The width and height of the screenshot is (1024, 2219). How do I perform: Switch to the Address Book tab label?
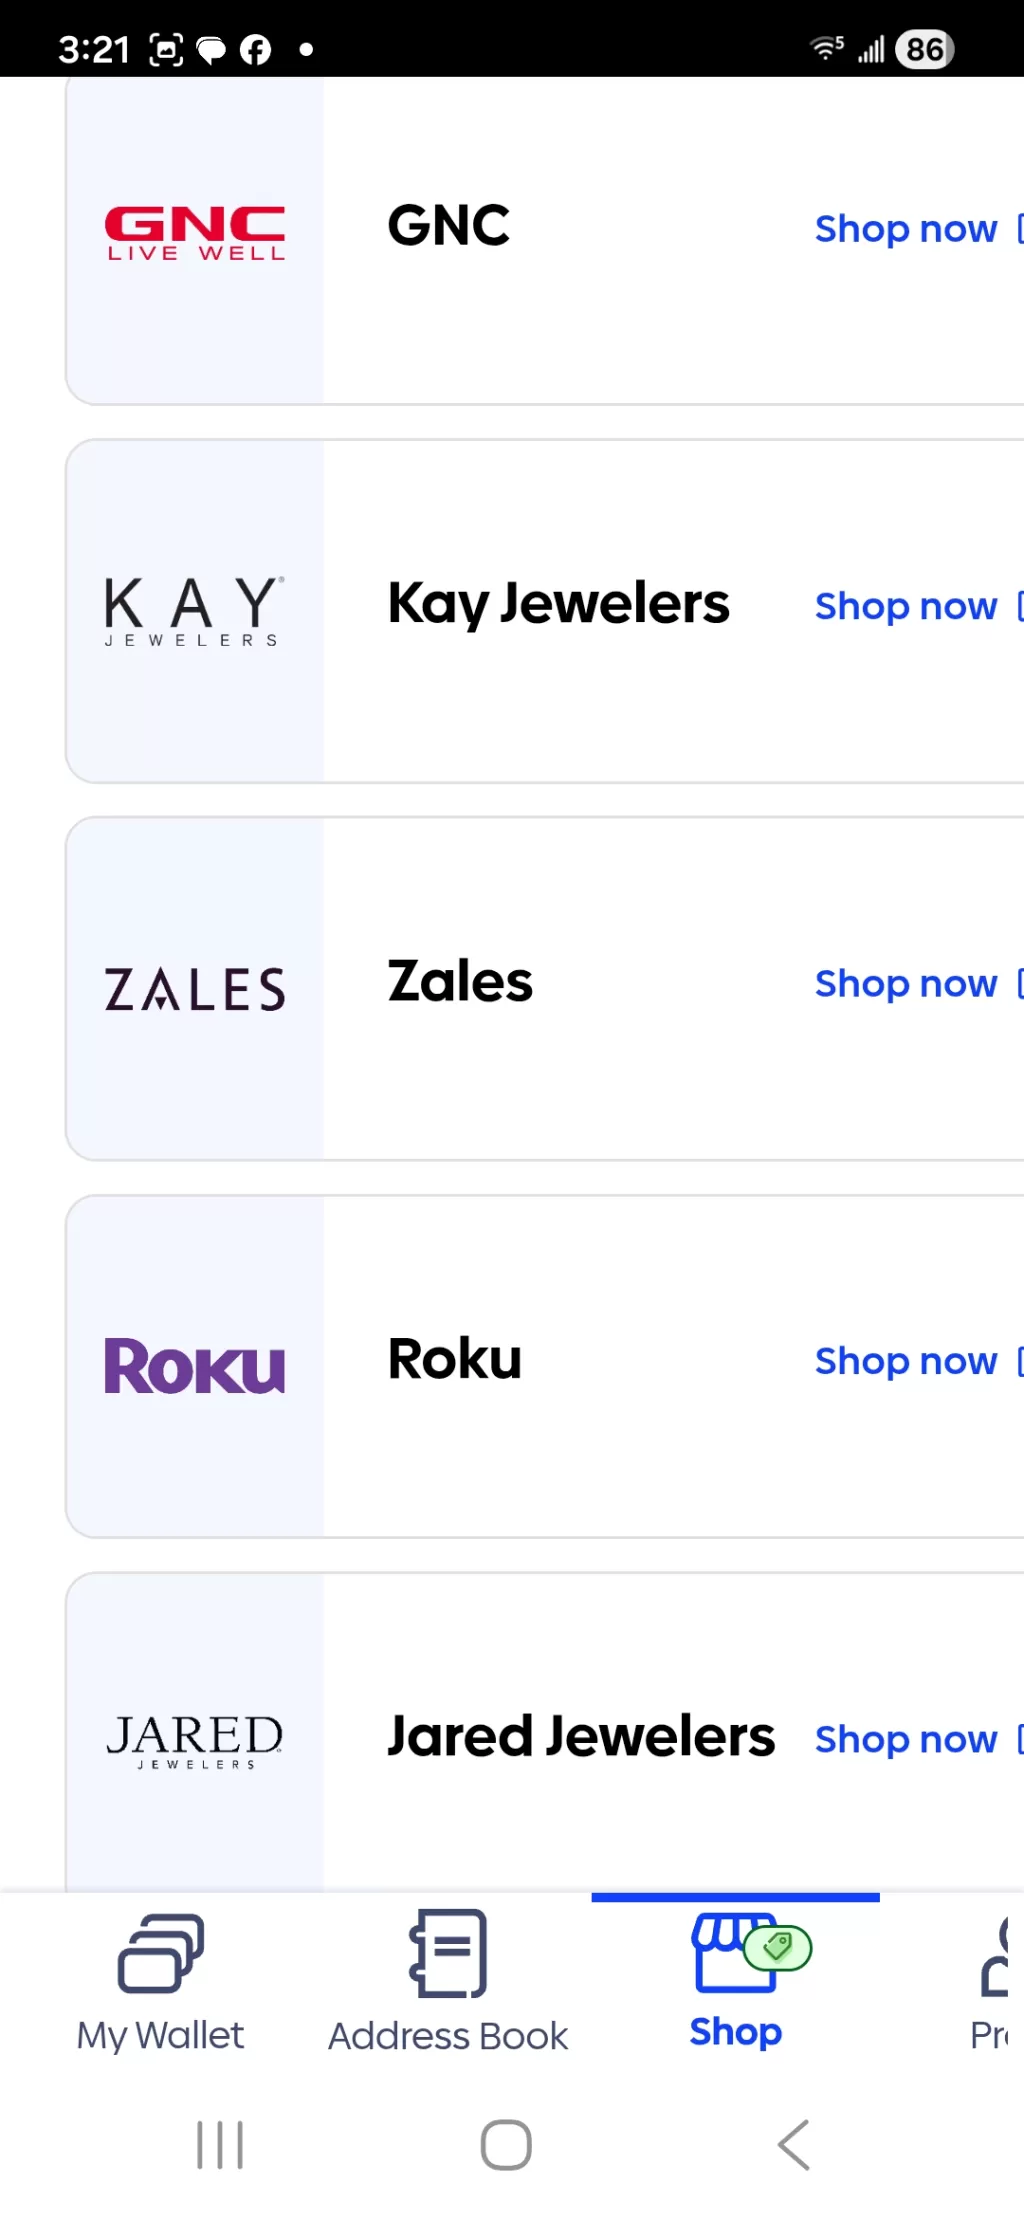(448, 2036)
